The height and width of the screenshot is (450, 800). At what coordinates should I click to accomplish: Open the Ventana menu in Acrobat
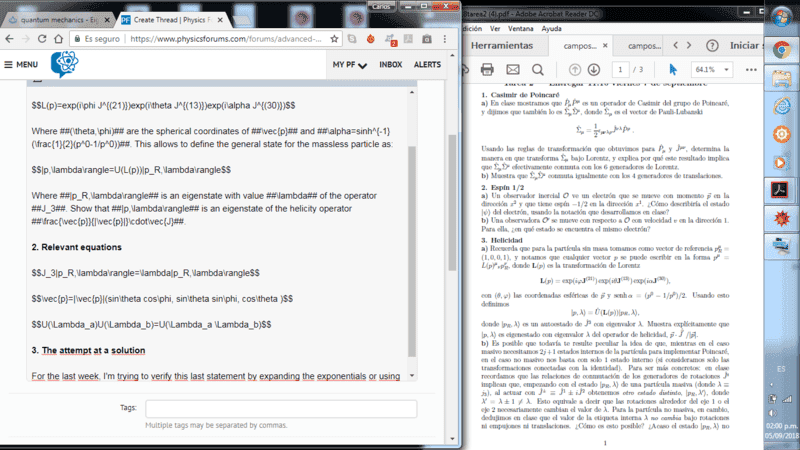point(520,29)
